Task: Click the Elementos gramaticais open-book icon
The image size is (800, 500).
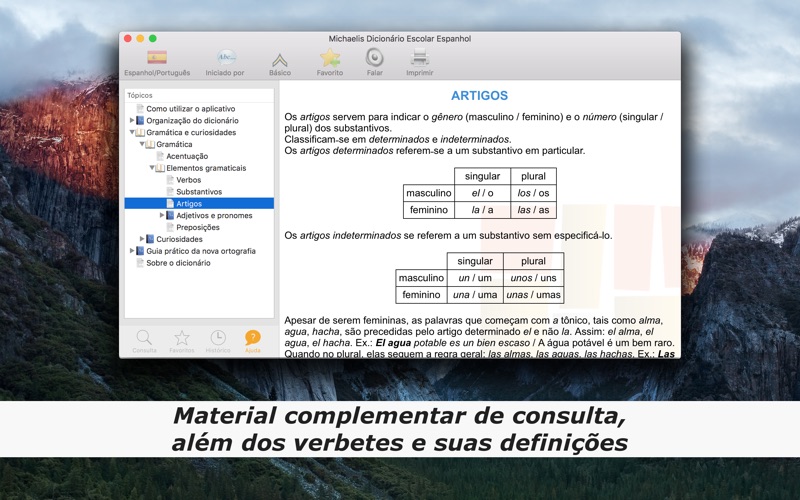Action: 160,168
